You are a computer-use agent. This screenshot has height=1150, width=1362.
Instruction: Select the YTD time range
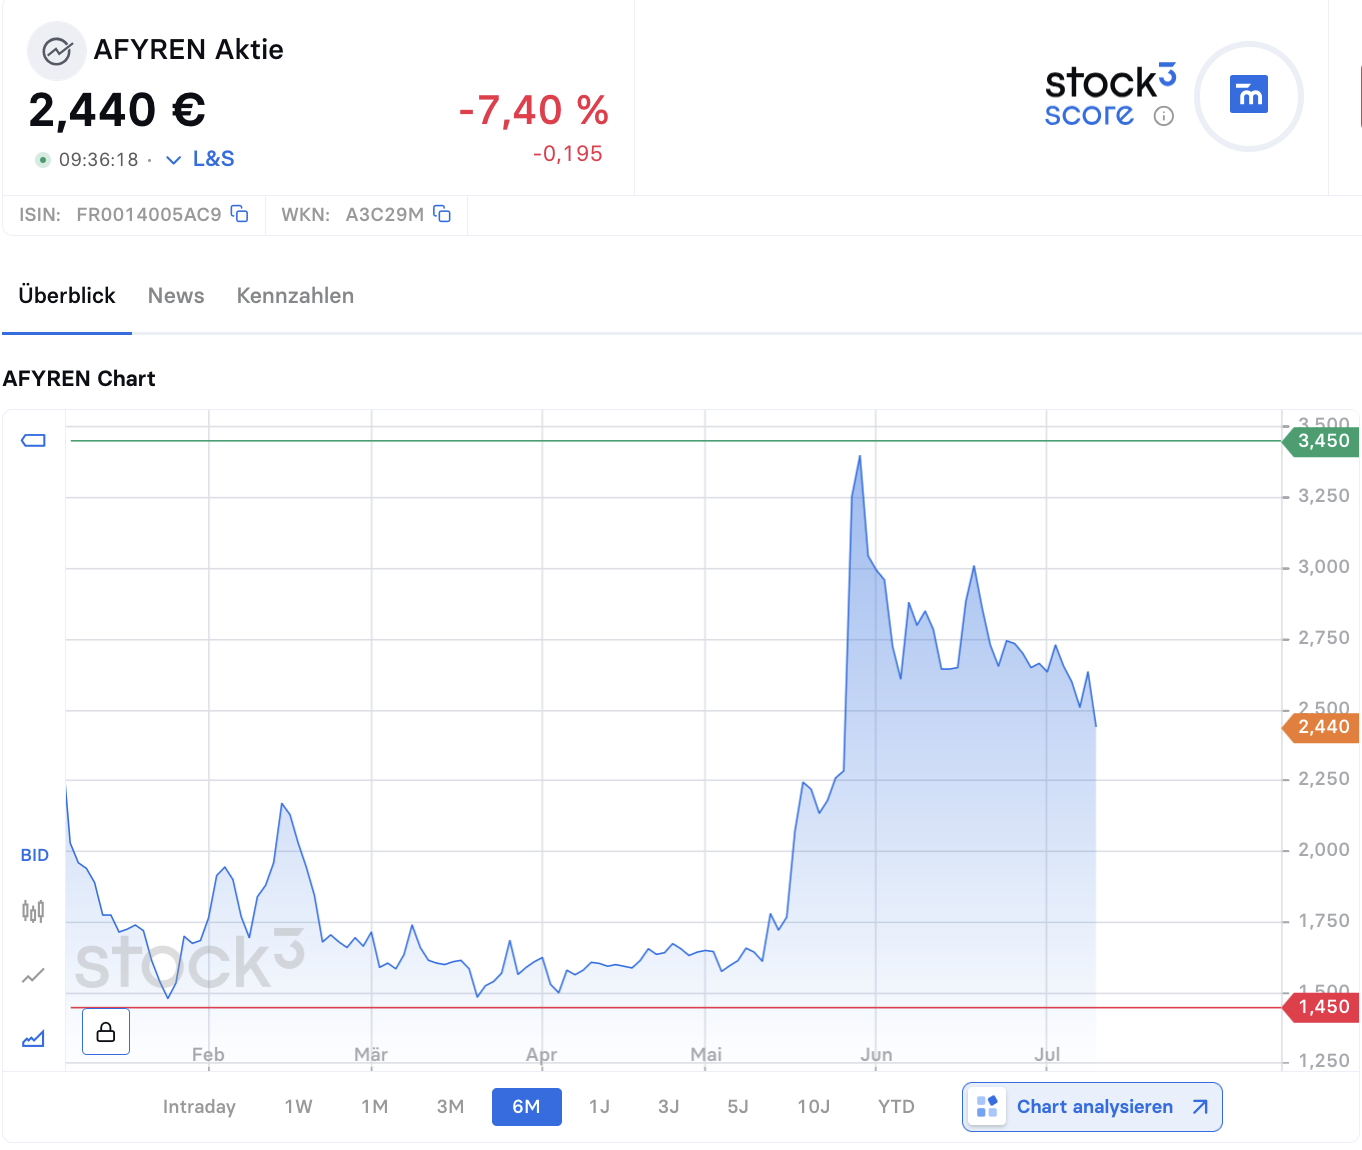(896, 1107)
